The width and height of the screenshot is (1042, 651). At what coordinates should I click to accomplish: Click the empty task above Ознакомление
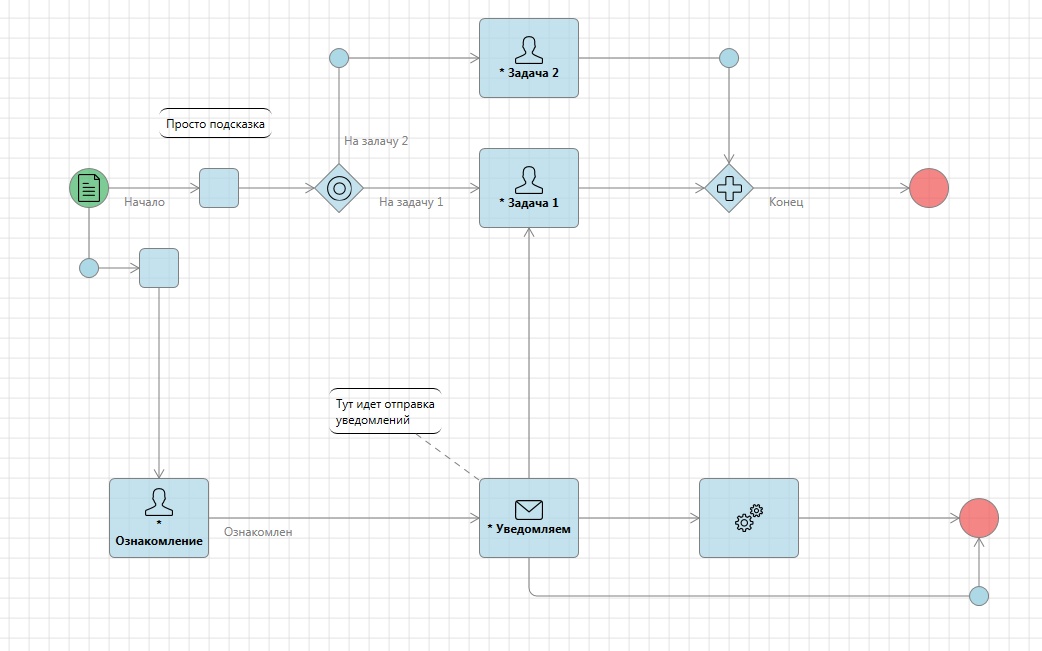(x=159, y=268)
